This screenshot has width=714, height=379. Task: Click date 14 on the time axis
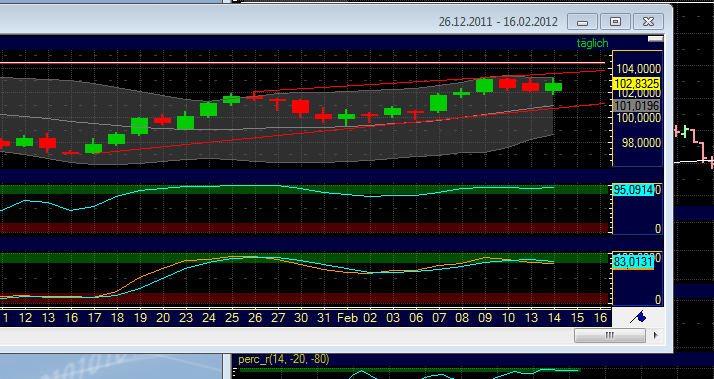(x=554, y=318)
